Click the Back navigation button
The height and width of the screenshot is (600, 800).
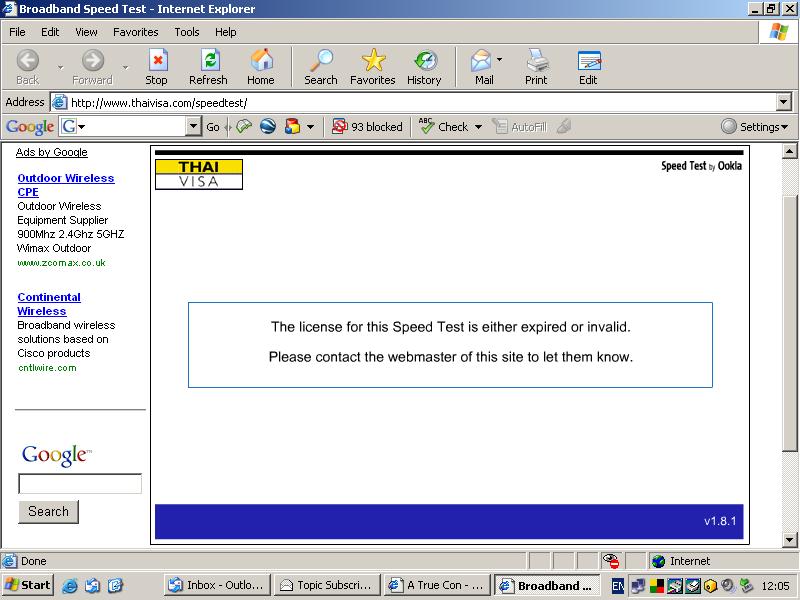[x=28, y=67]
